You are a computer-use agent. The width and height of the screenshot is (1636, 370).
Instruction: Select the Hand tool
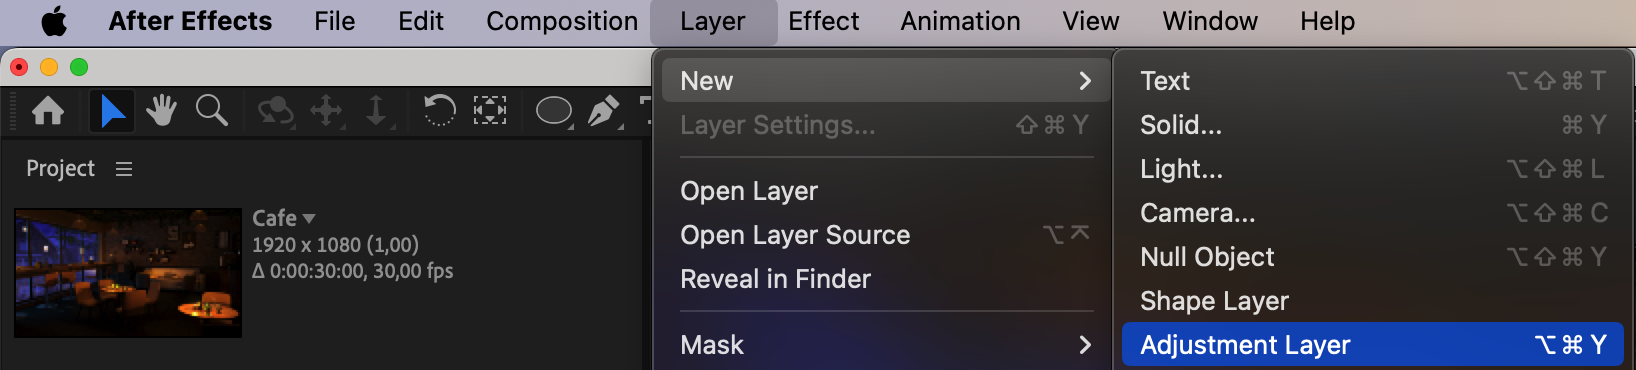point(161,110)
